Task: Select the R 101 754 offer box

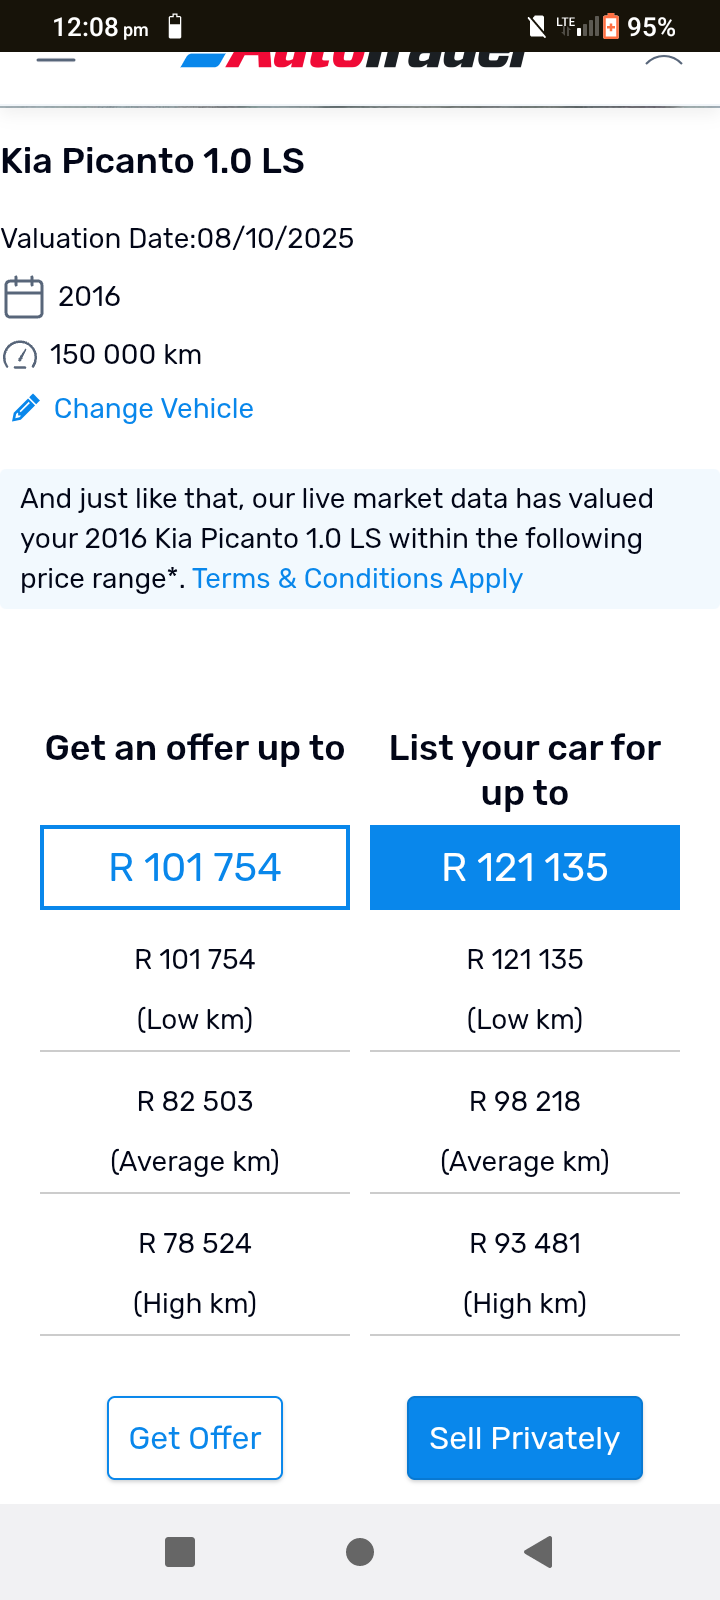Action: 195,868
